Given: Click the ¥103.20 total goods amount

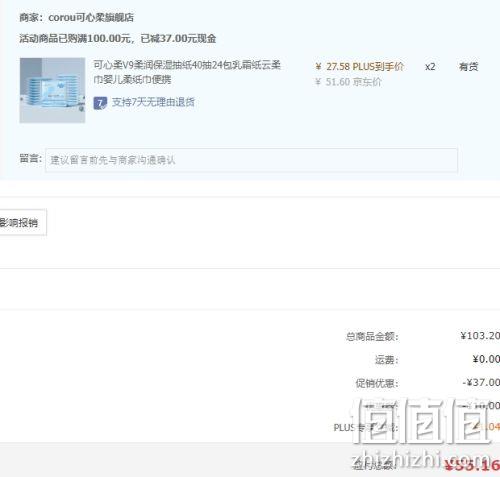Looking at the screenshot, I should (480, 336).
